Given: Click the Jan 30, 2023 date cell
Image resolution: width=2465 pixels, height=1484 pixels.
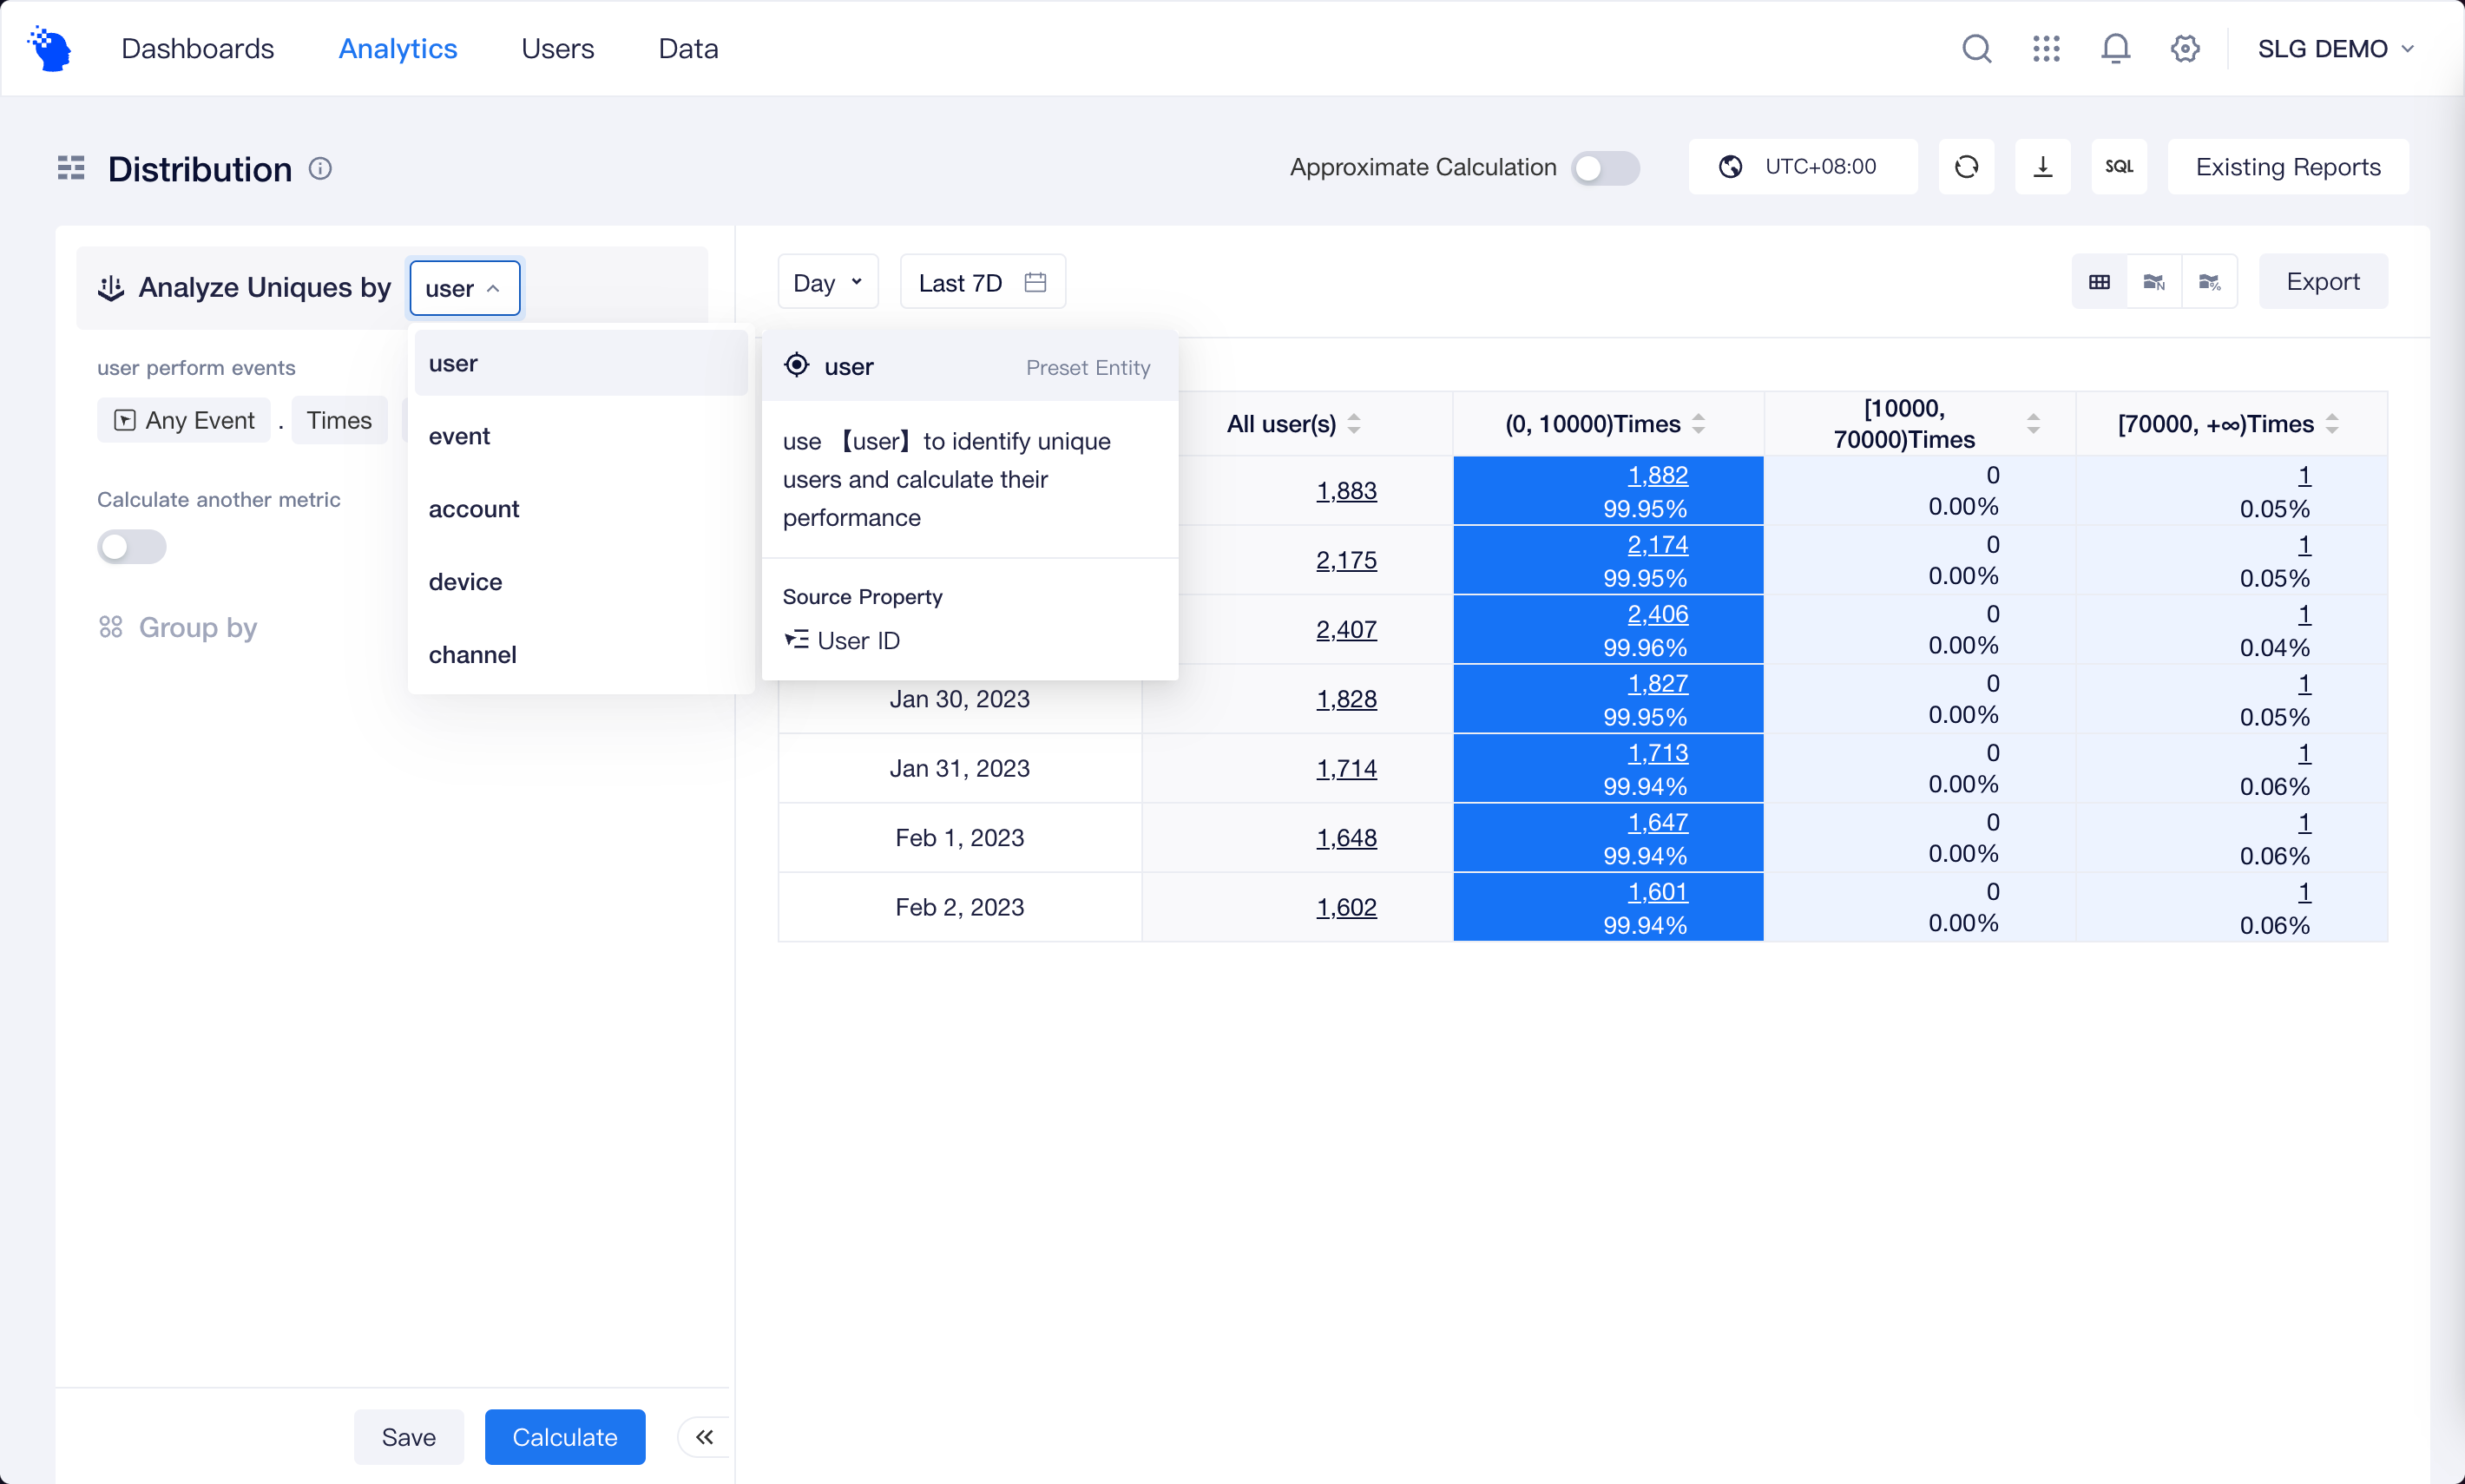Looking at the screenshot, I should pyautogui.click(x=960, y=699).
